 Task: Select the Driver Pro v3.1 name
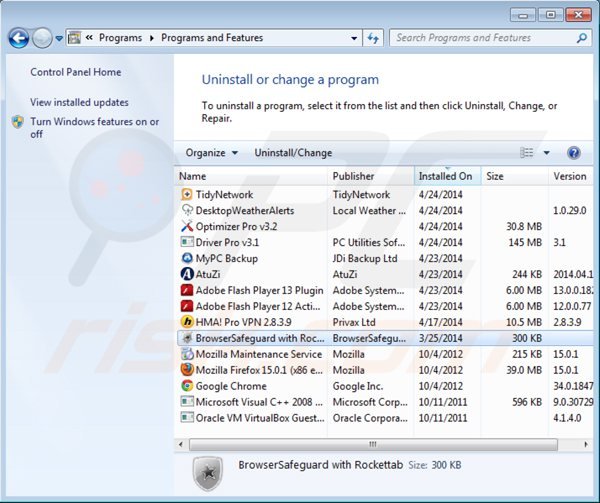pyautogui.click(x=227, y=243)
